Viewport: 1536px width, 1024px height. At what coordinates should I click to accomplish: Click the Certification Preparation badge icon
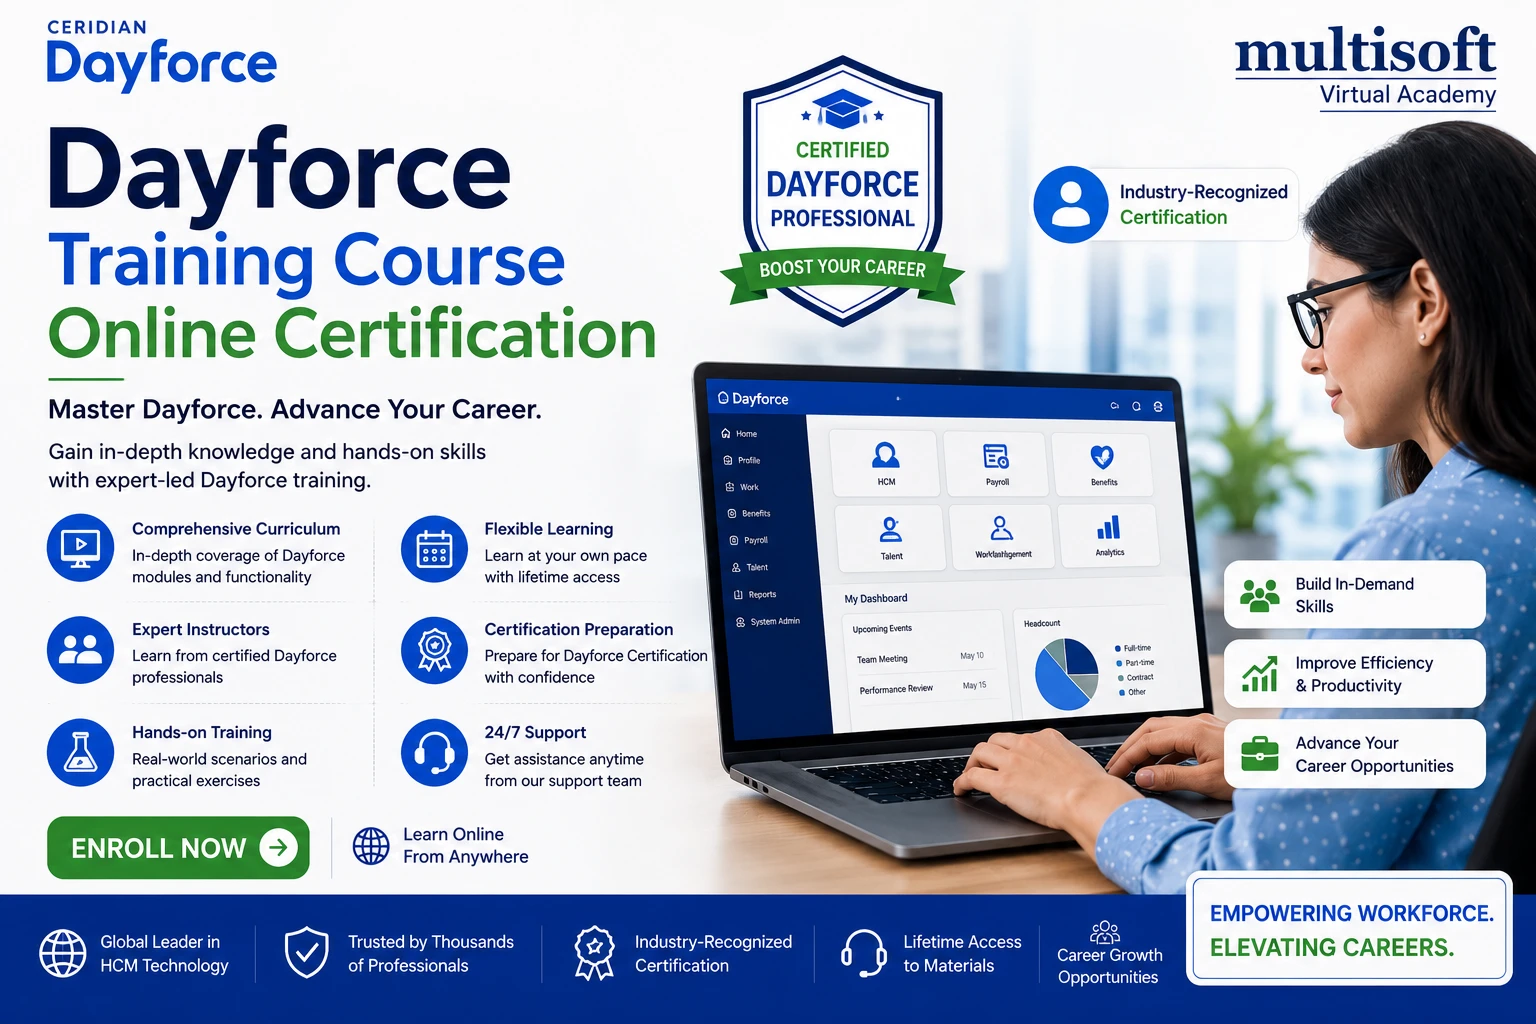tap(434, 650)
